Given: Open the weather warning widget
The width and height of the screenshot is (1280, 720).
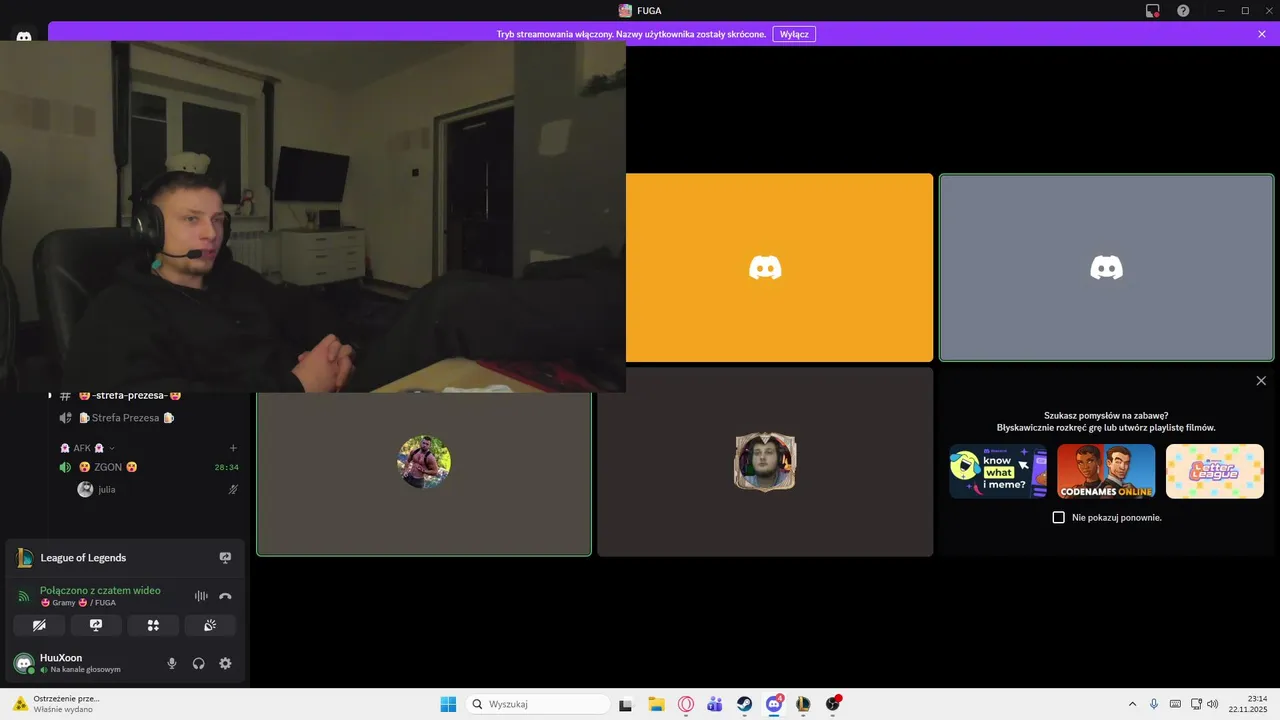Looking at the screenshot, I should tap(56, 704).
